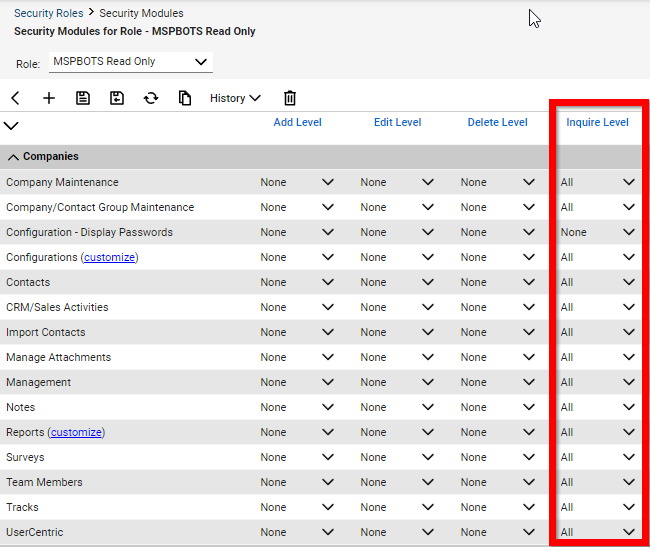Screen dimensions: 650x547
Task: Click the Security Roles breadcrumb
Action: [48, 13]
